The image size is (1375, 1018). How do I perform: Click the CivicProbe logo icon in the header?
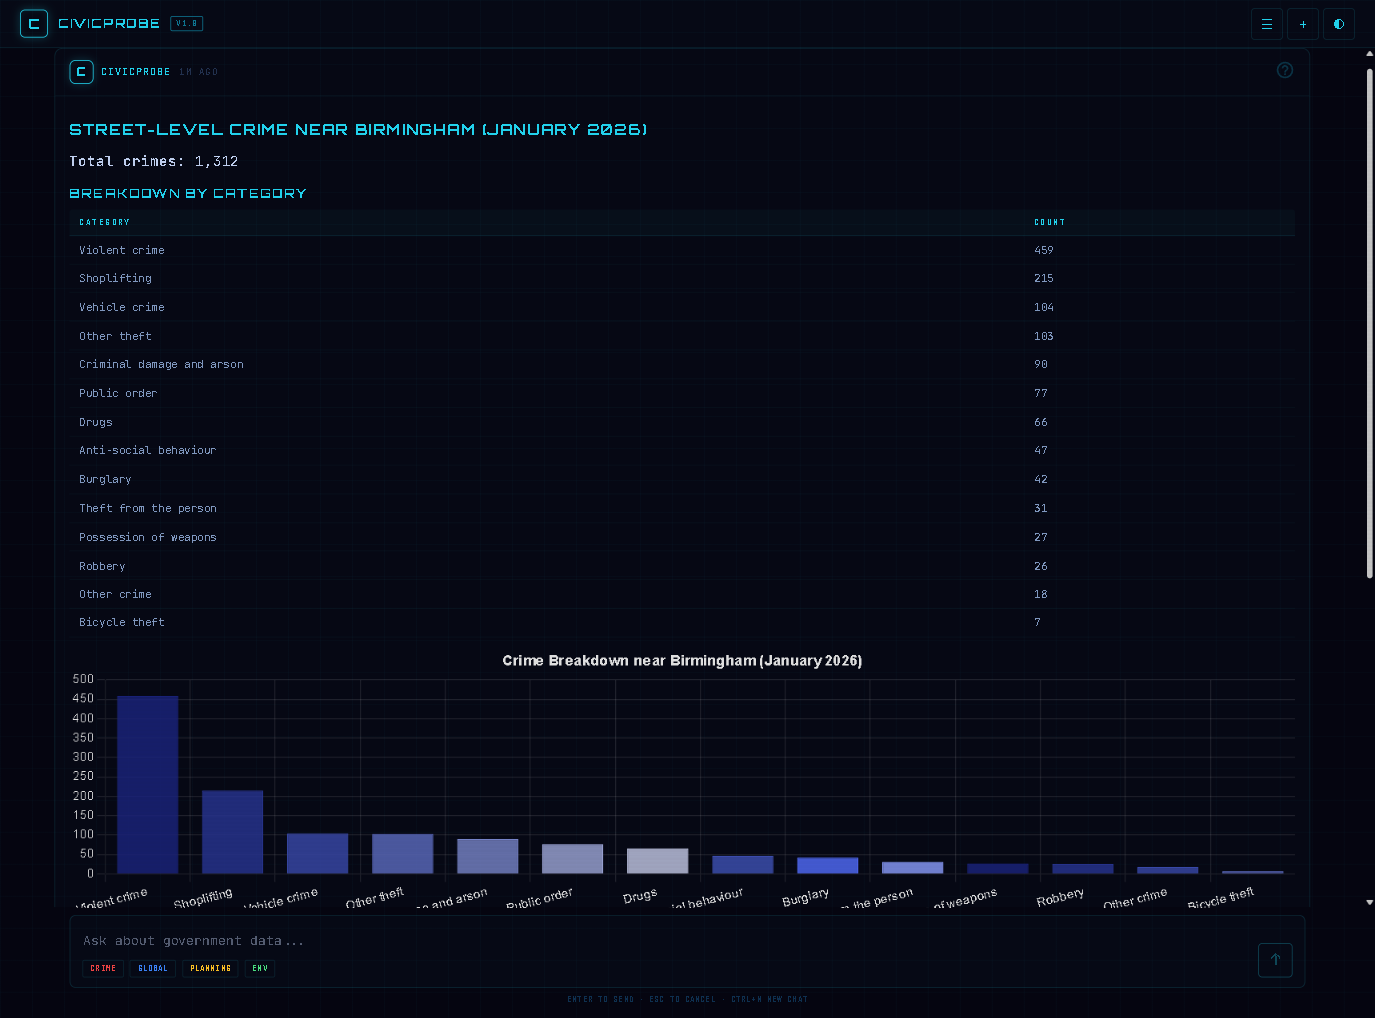(x=33, y=23)
